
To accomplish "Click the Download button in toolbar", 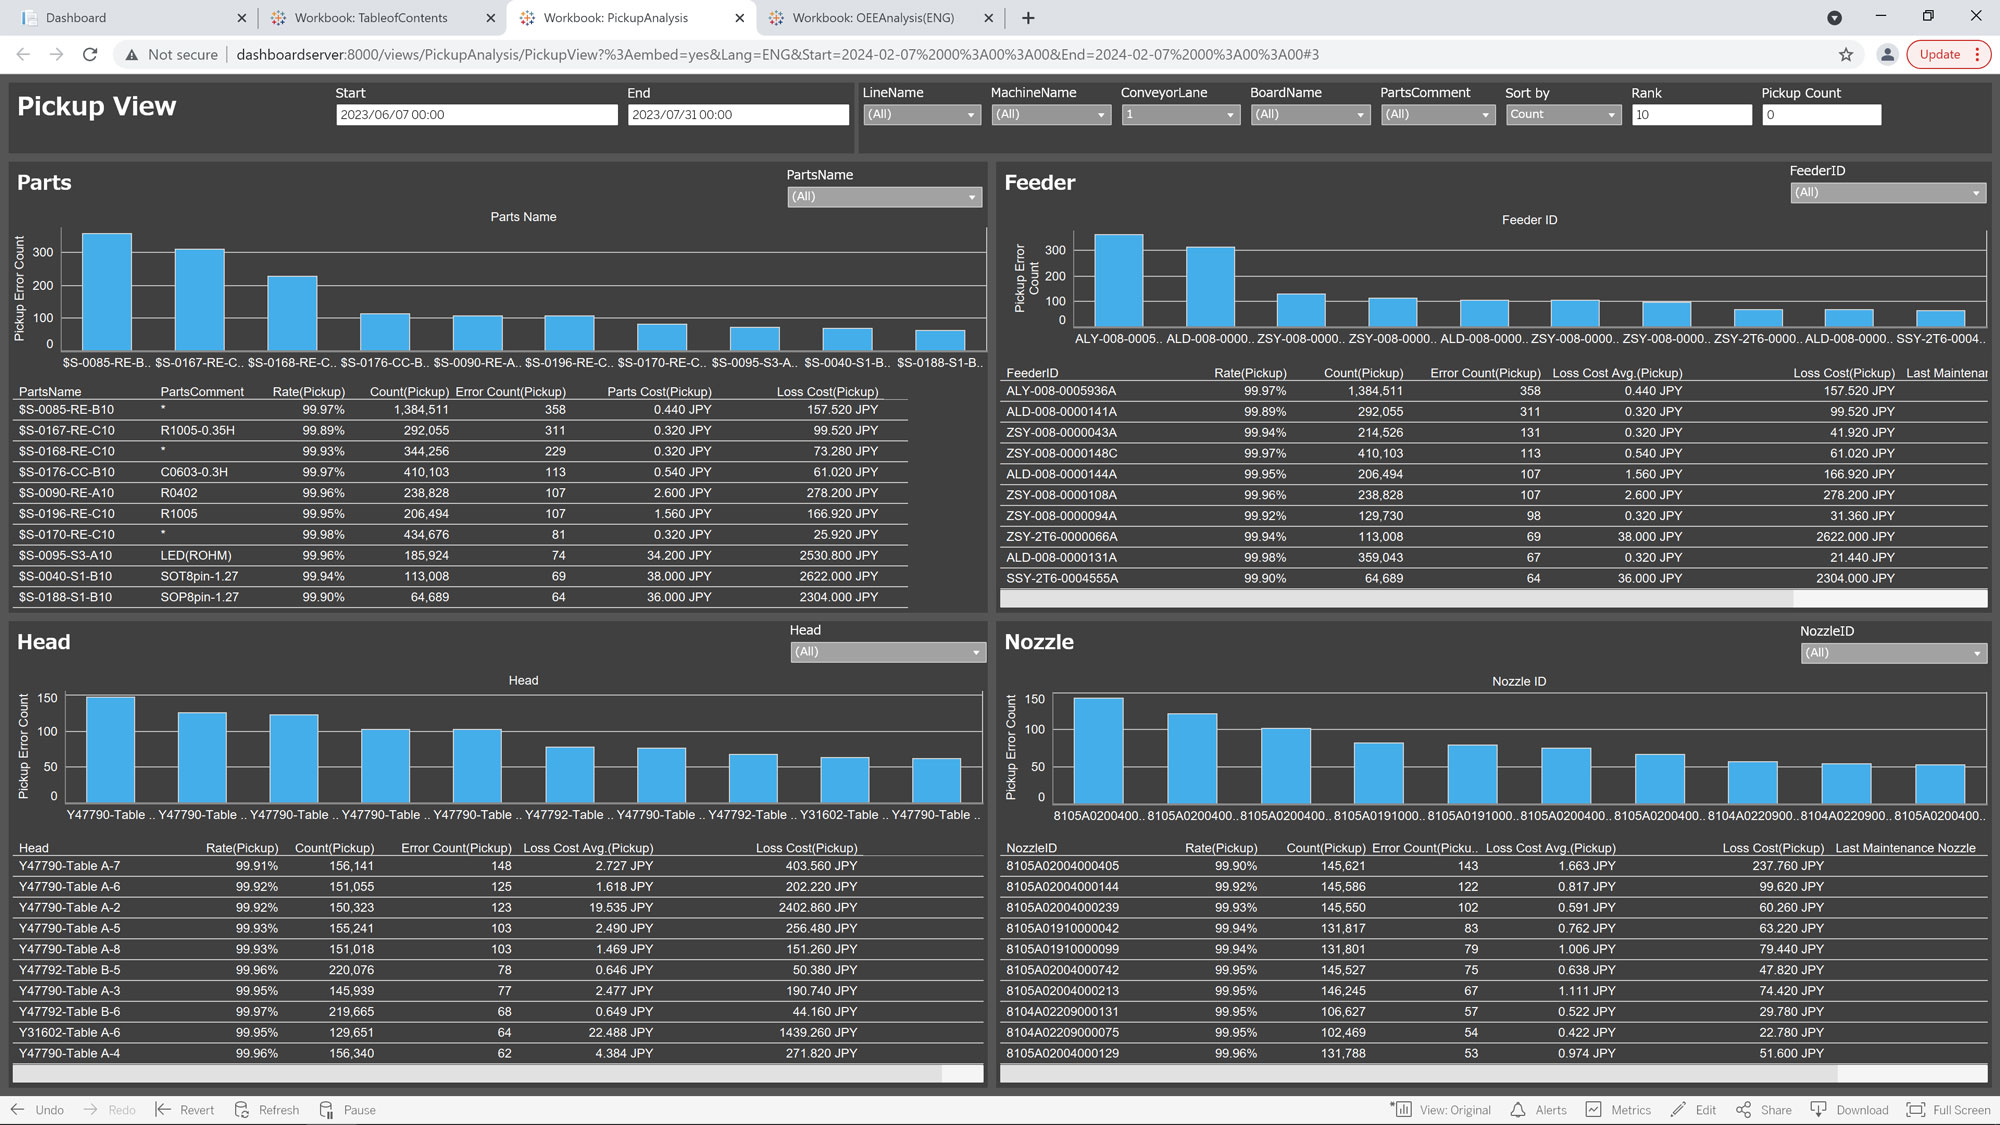I will 1853,1109.
